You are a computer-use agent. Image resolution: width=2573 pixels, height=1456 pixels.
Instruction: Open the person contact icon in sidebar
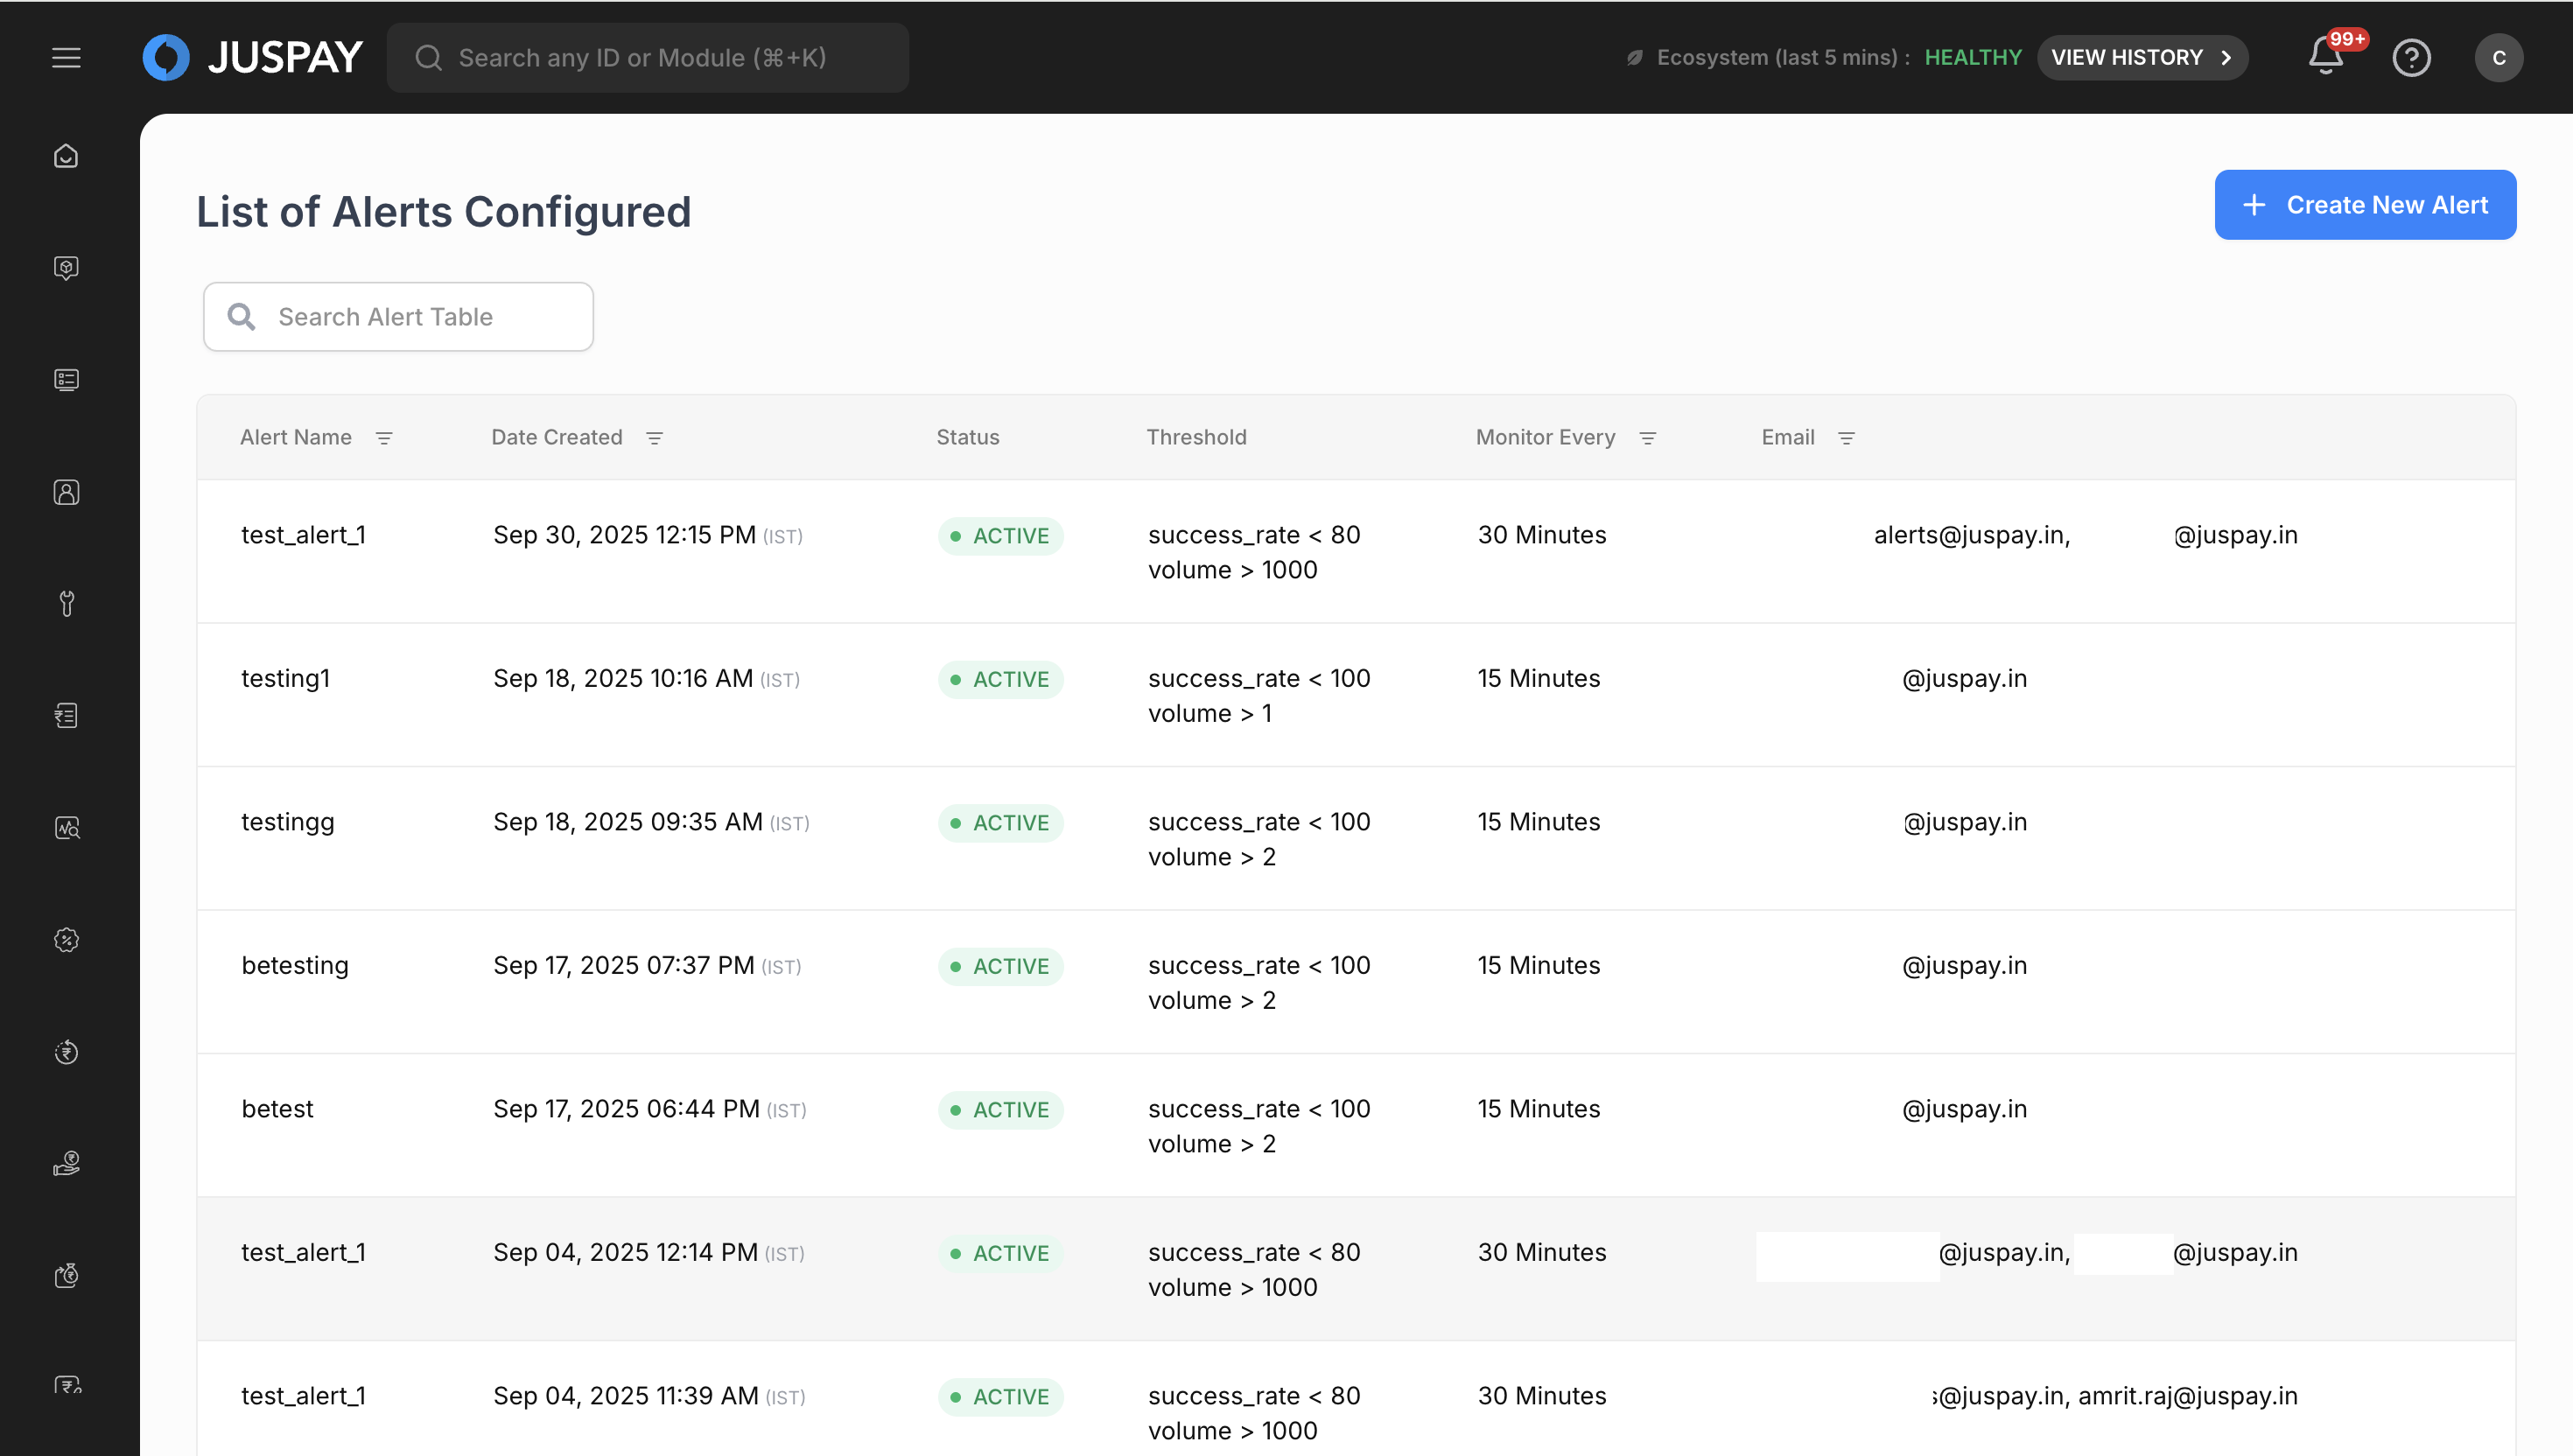(66, 492)
